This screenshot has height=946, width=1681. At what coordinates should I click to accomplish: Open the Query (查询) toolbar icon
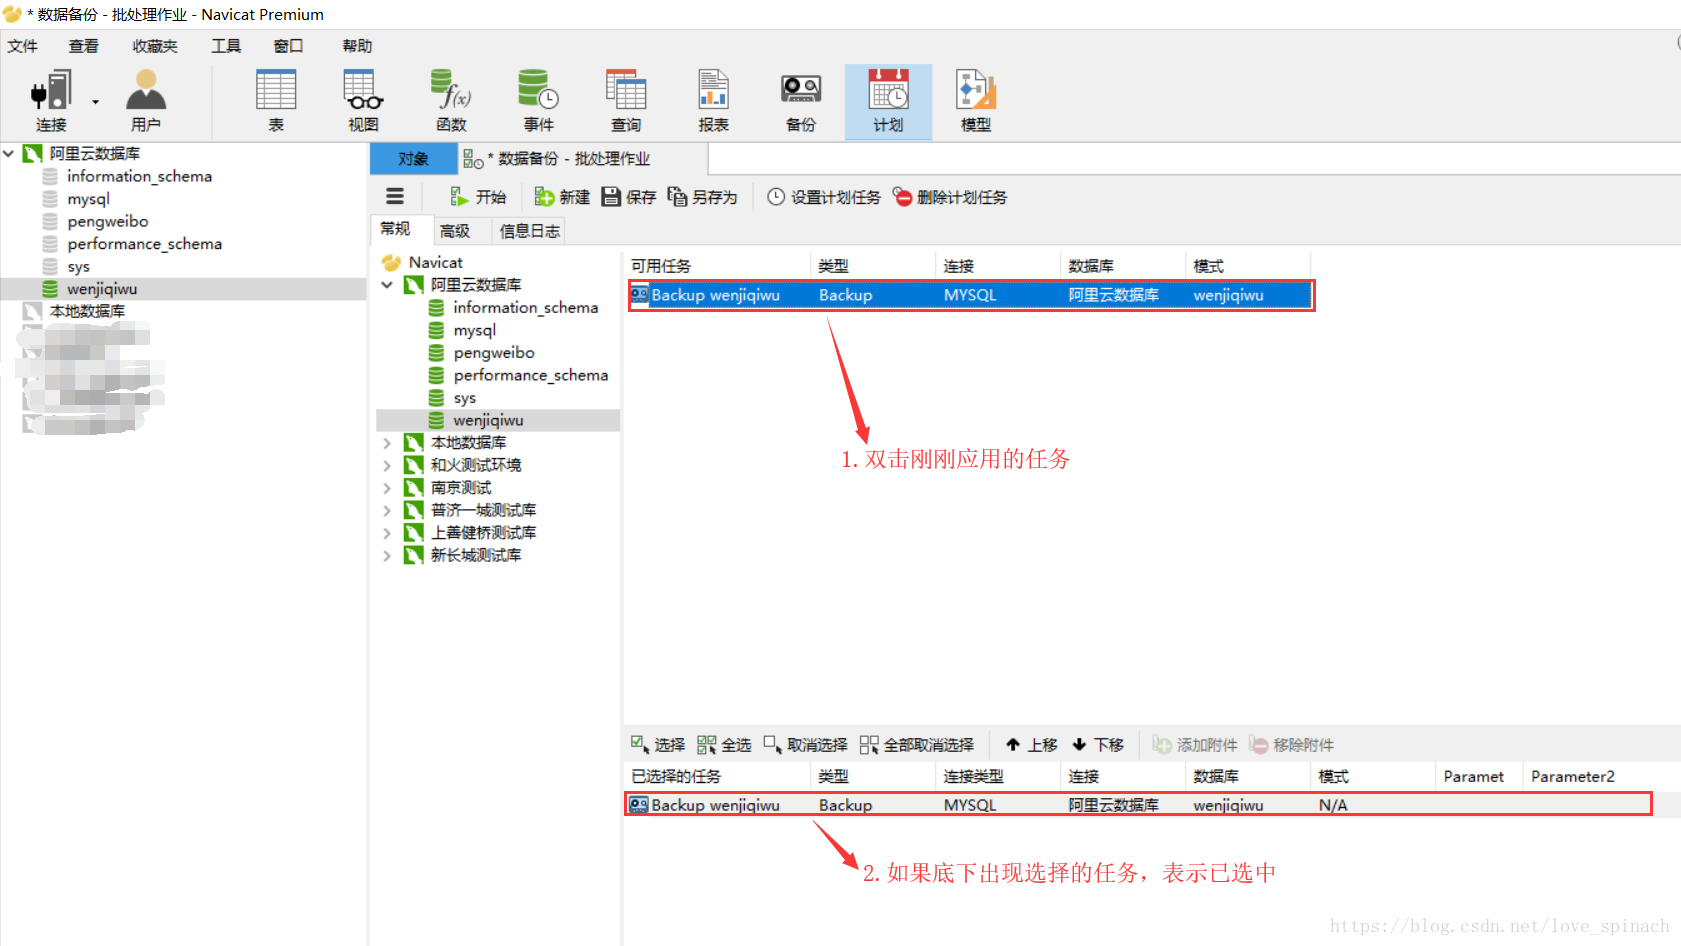click(626, 101)
